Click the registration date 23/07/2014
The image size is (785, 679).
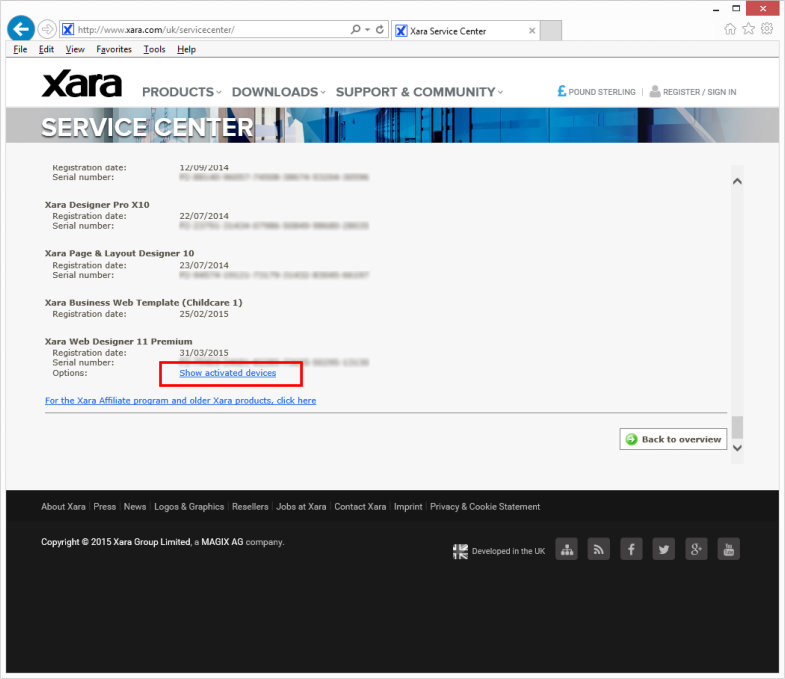(204, 265)
